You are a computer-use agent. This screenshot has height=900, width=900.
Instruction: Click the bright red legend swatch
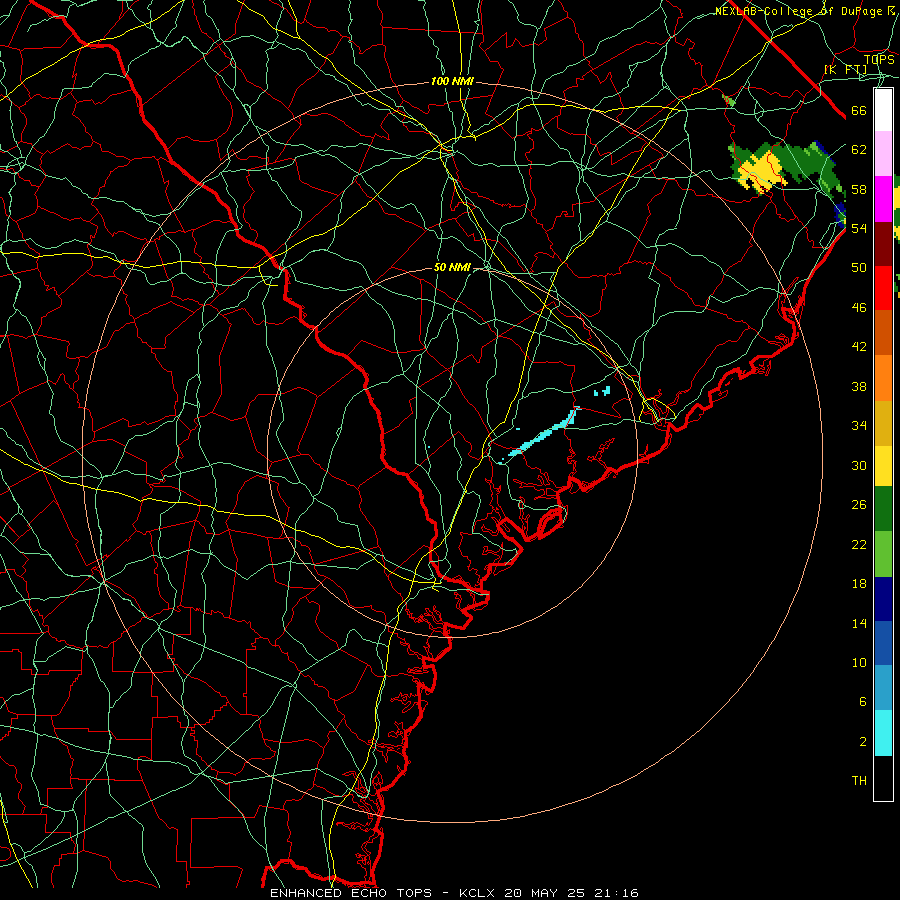click(883, 289)
